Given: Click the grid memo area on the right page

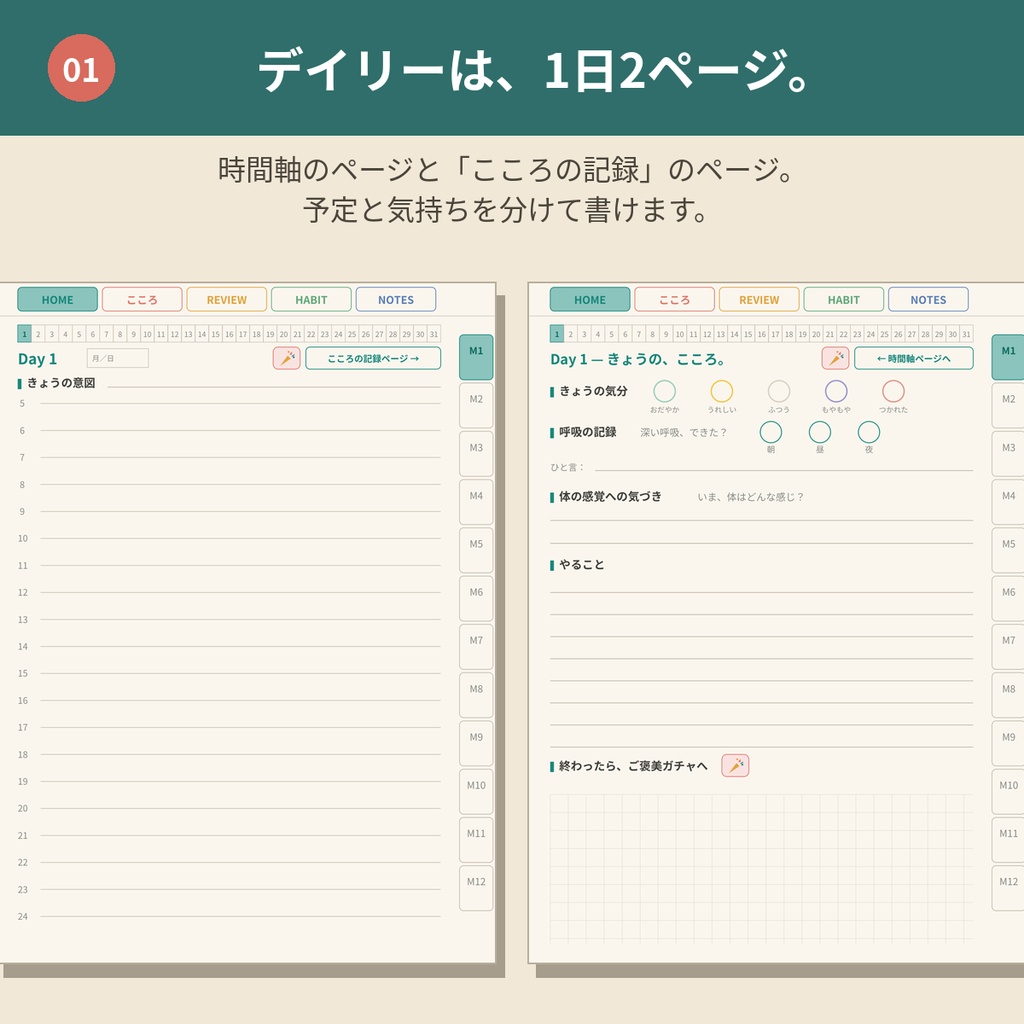Looking at the screenshot, I should coord(761,867).
